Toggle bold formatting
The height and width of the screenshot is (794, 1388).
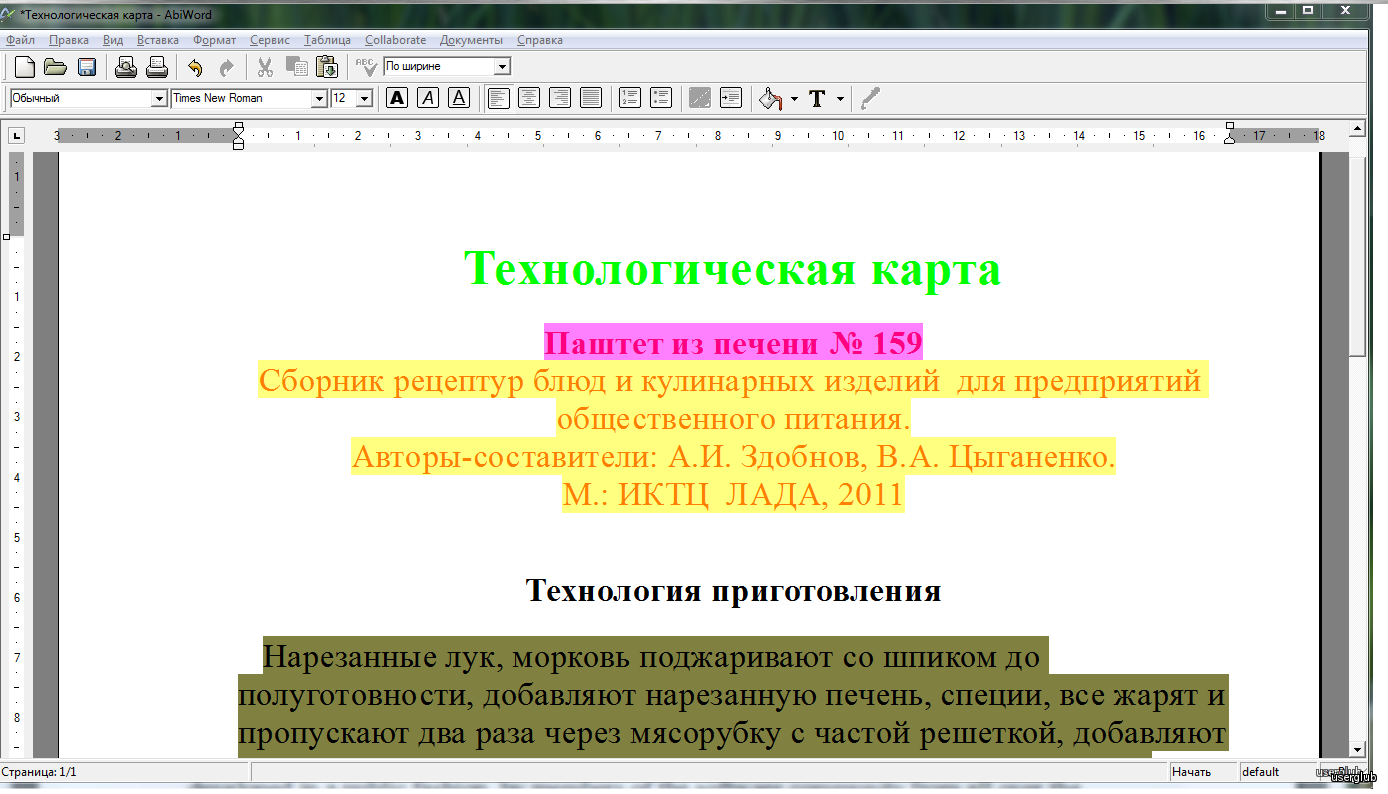(x=397, y=98)
